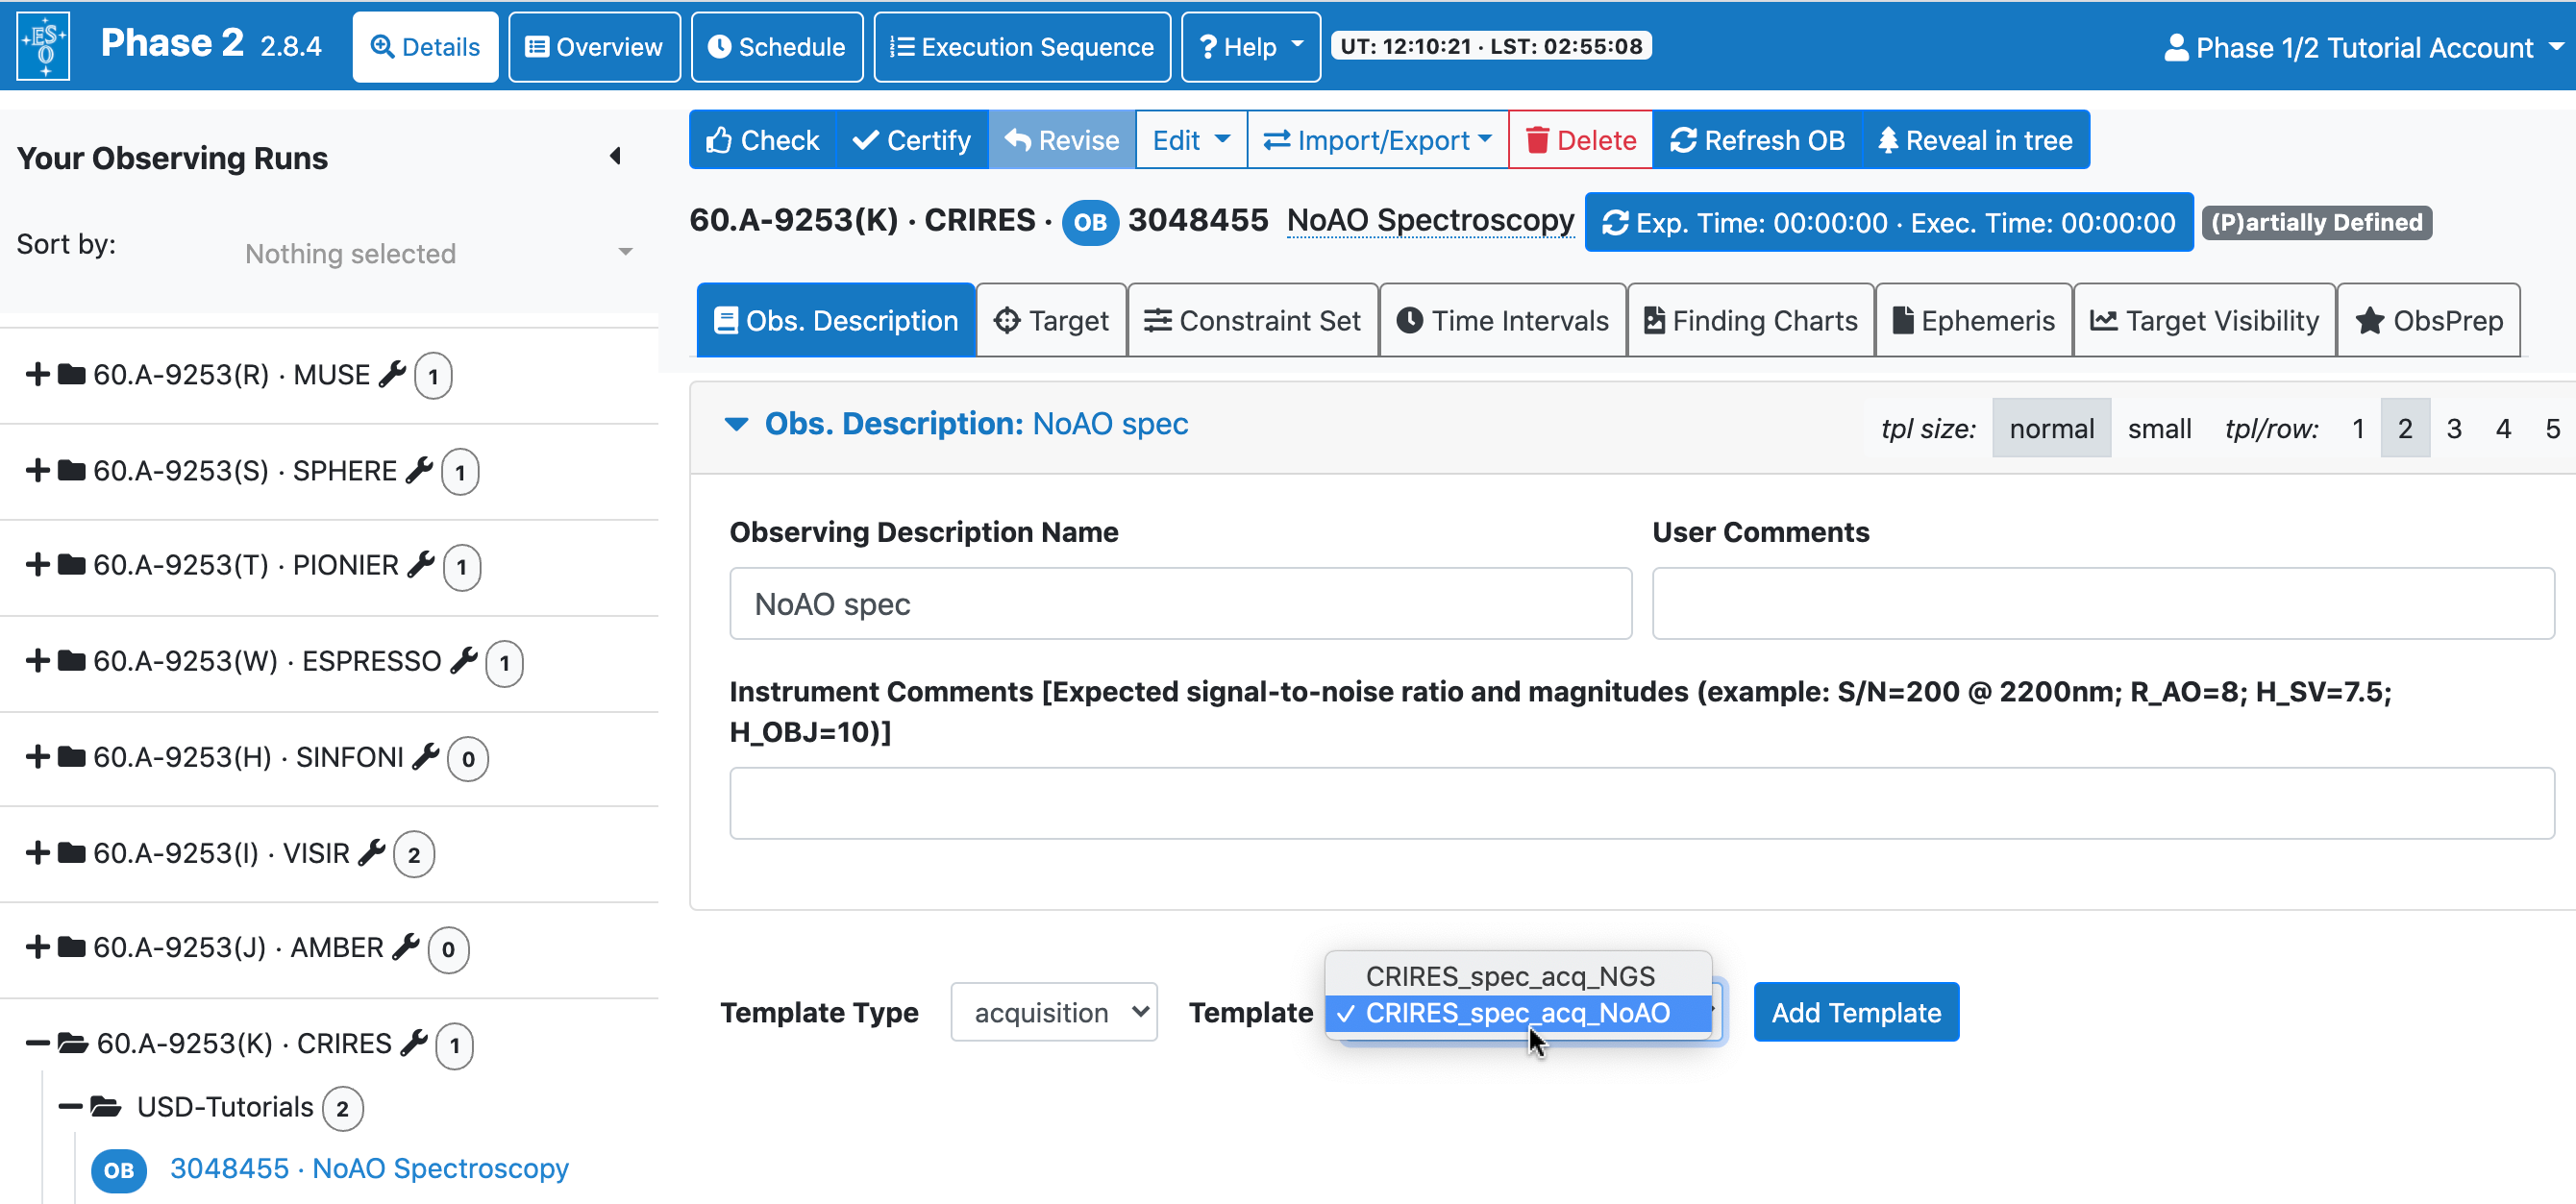Image resolution: width=2576 pixels, height=1204 pixels.
Task: Click the wrench icon beside ESPRESSO run
Action: 463,660
